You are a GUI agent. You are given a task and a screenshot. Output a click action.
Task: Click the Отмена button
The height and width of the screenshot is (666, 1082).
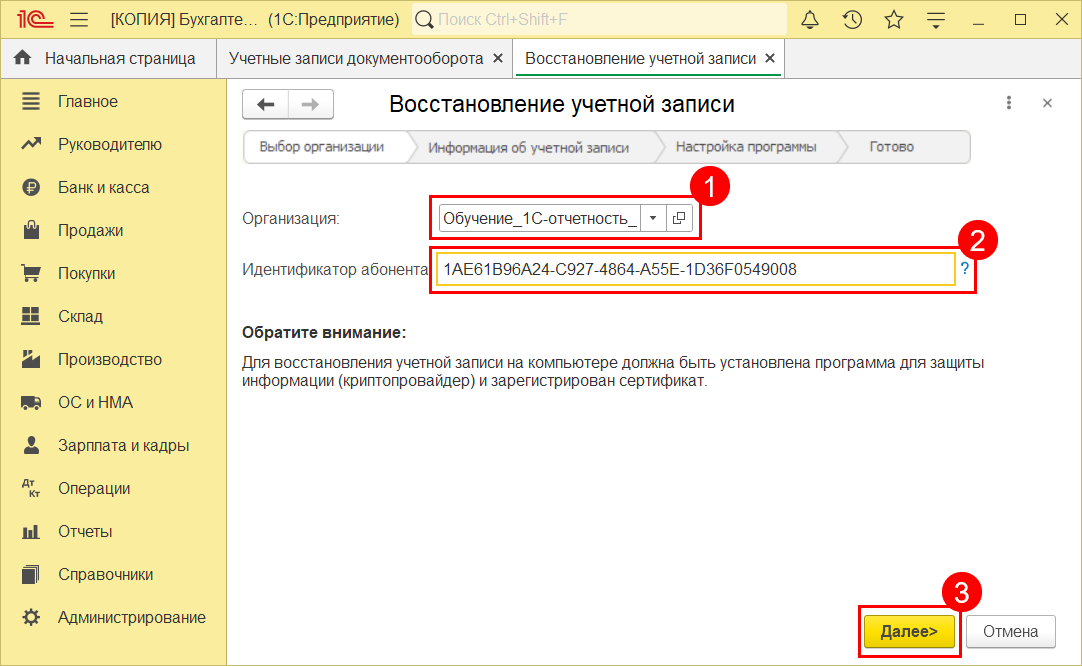[x=1011, y=631]
